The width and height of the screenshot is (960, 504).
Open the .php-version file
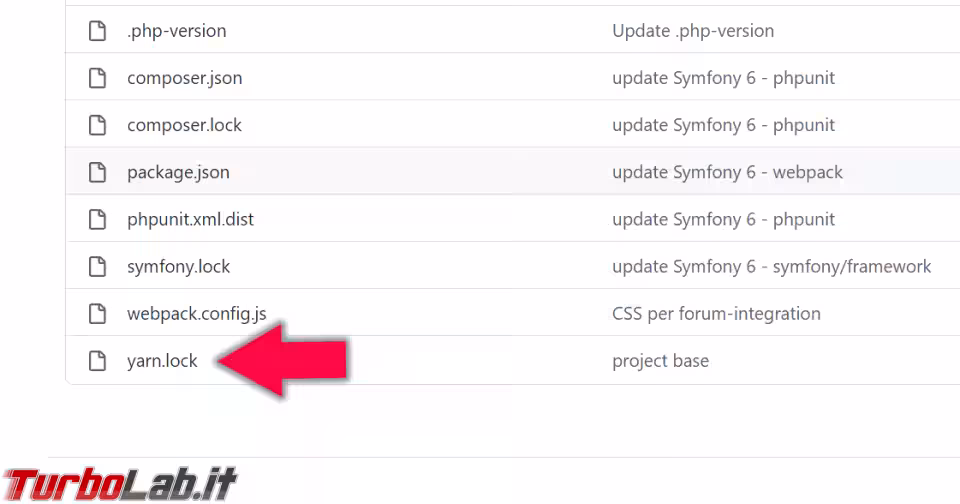[176, 31]
